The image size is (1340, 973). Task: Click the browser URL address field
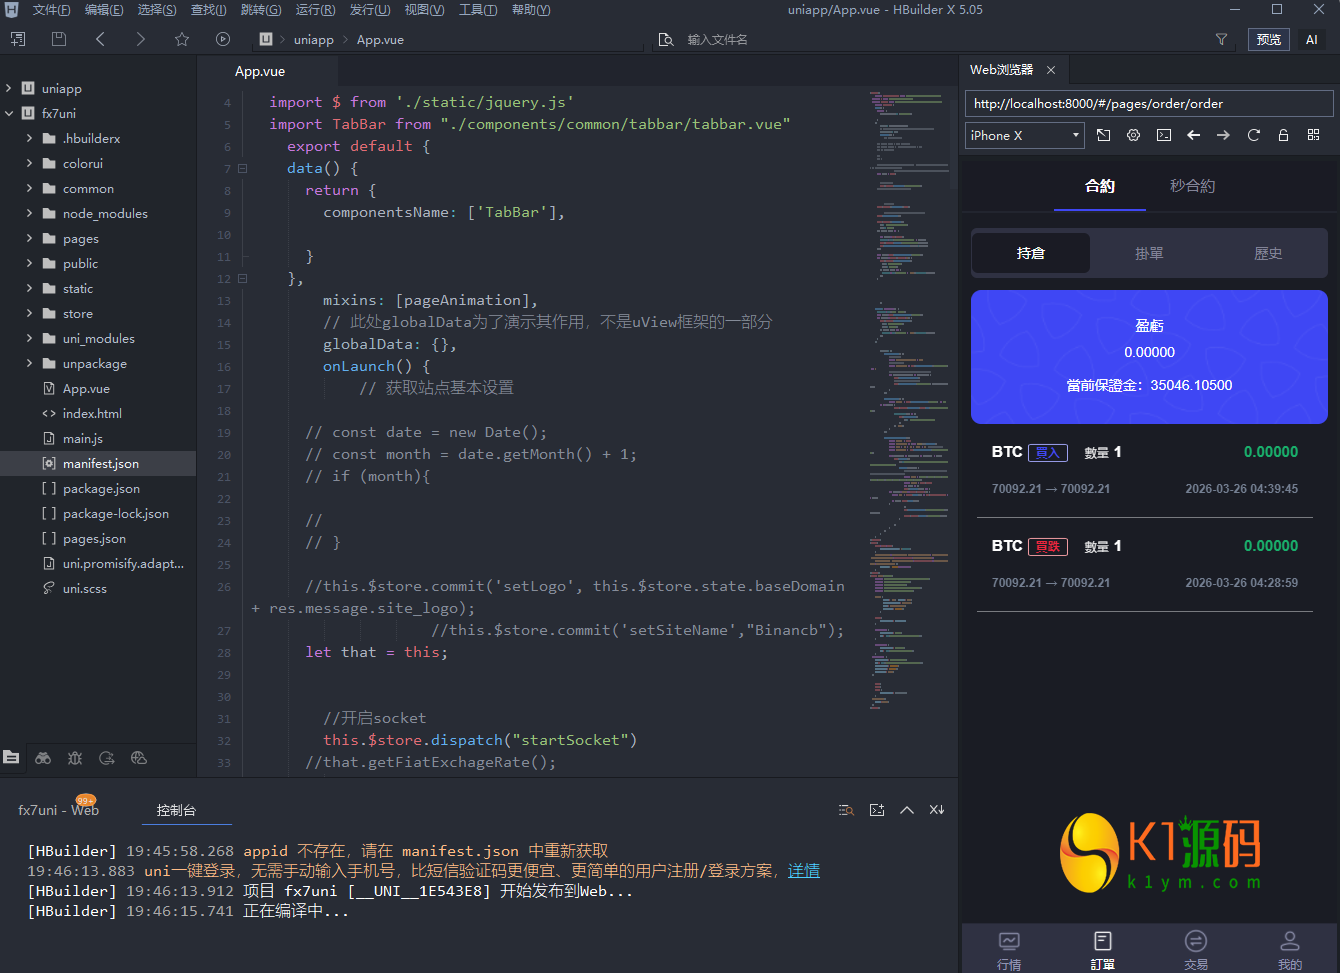click(1149, 103)
